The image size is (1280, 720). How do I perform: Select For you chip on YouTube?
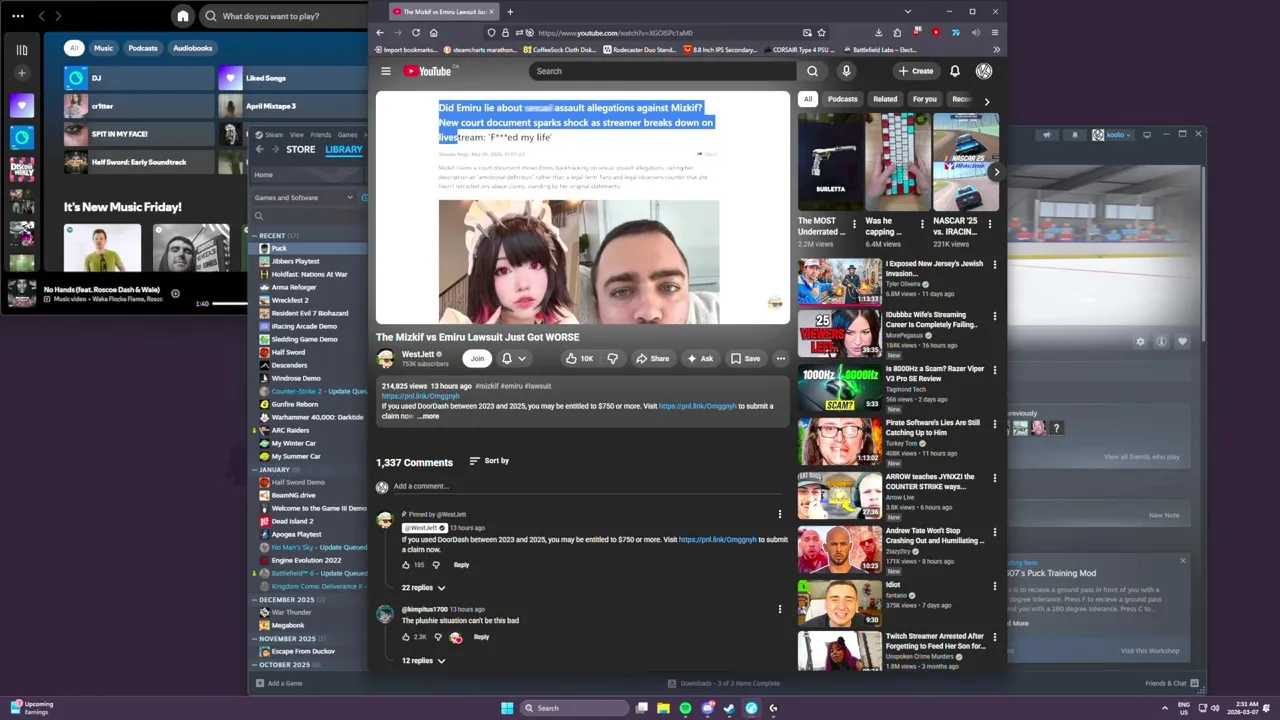pos(924,99)
